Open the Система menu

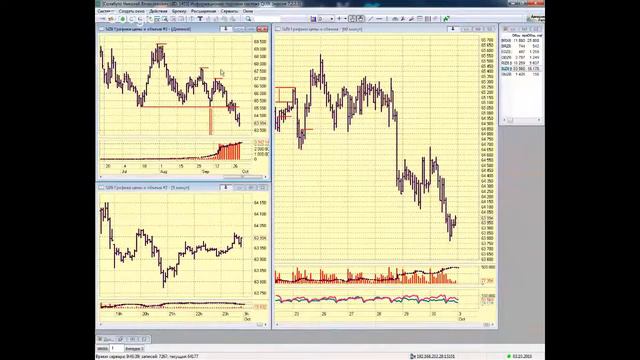[105, 11]
